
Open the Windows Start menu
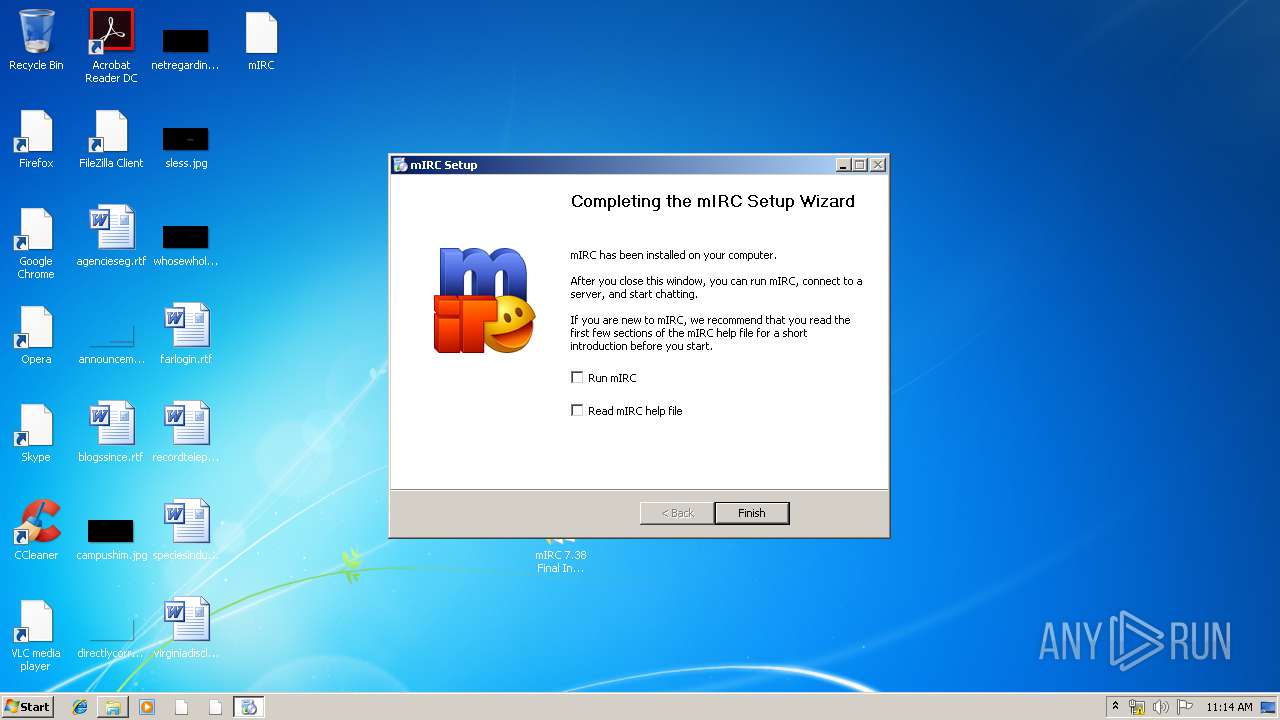click(27, 706)
